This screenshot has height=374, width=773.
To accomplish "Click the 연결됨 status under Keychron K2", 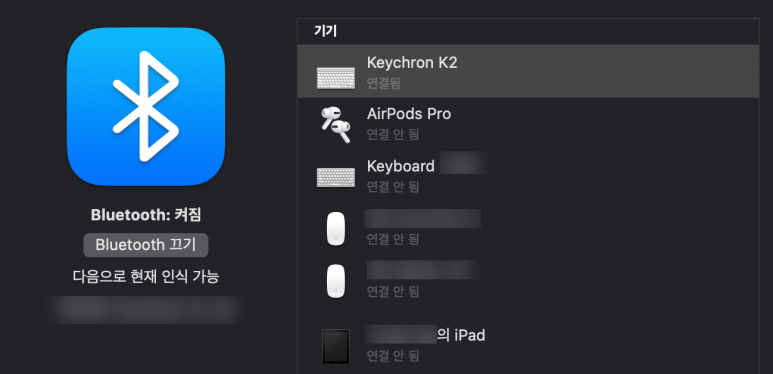I will pyautogui.click(x=384, y=82).
